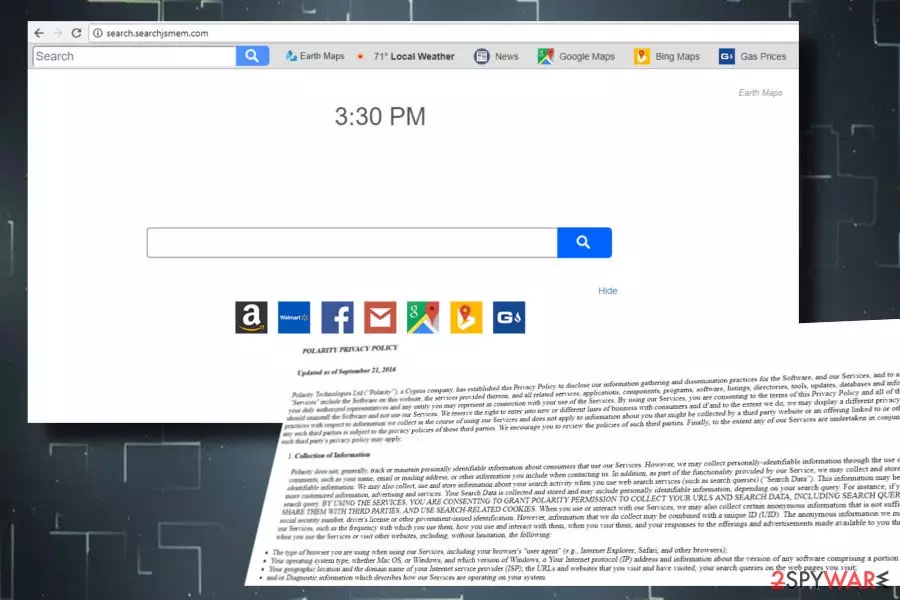900x600 pixels.
Task: Open the Amazon shortcut icon
Action: click(x=251, y=317)
